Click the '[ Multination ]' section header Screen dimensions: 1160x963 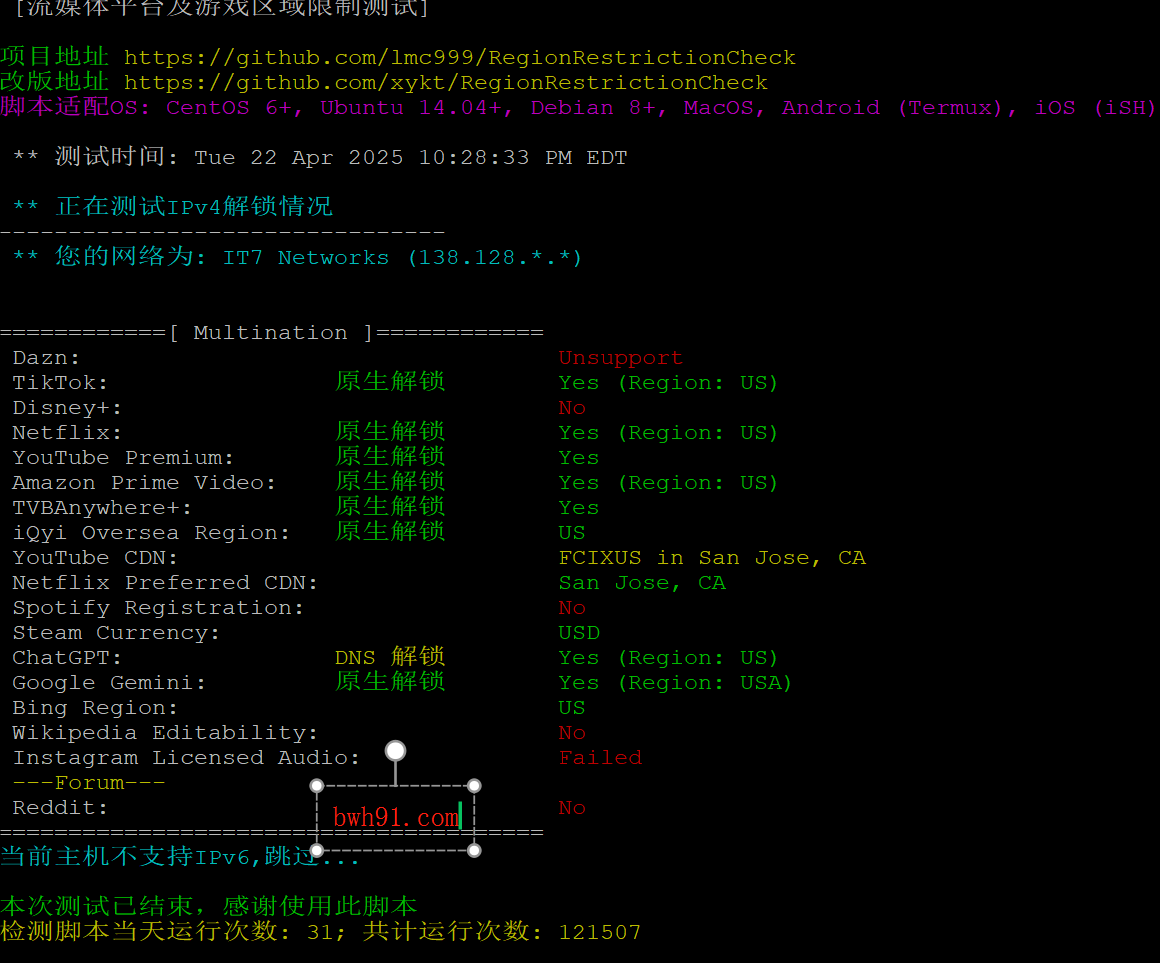[x=271, y=333]
